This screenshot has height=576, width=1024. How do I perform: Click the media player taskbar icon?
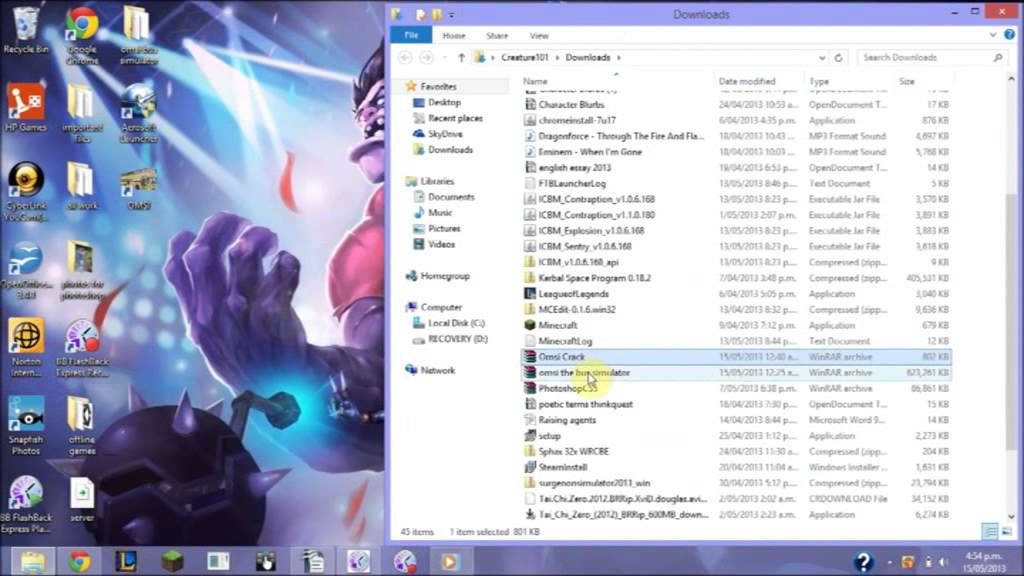[449, 562]
